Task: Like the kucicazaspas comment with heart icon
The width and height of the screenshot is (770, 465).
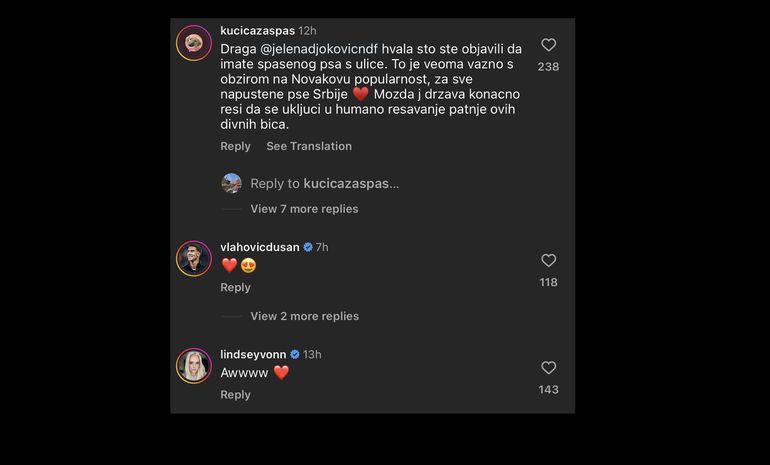Action: (x=548, y=45)
